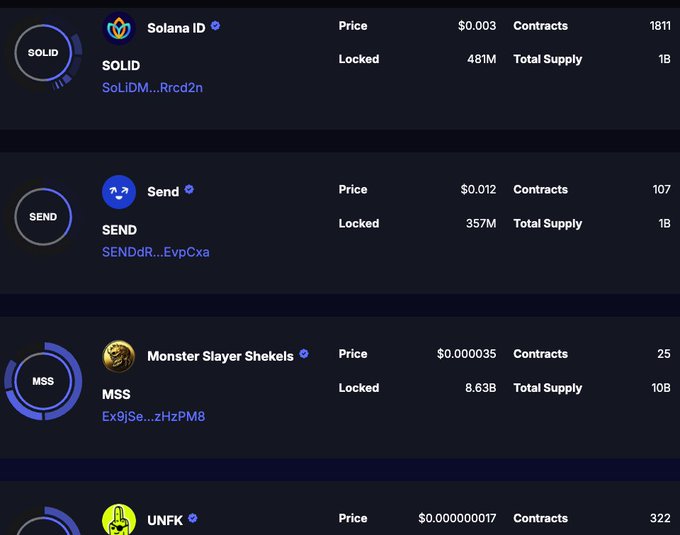
Task: Click the 1811 contracts count for Solana ID
Action: [660, 26]
